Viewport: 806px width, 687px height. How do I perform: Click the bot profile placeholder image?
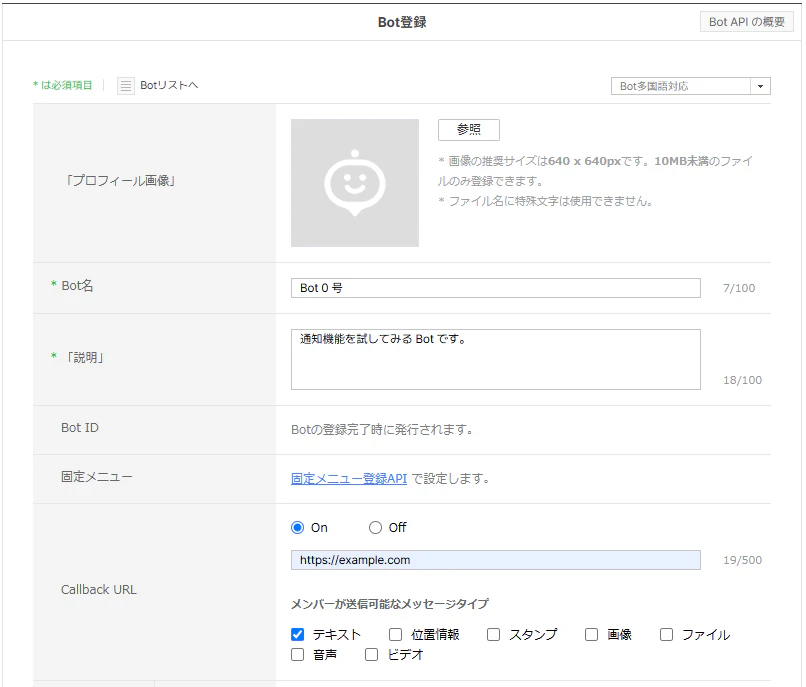pos(355,183)
